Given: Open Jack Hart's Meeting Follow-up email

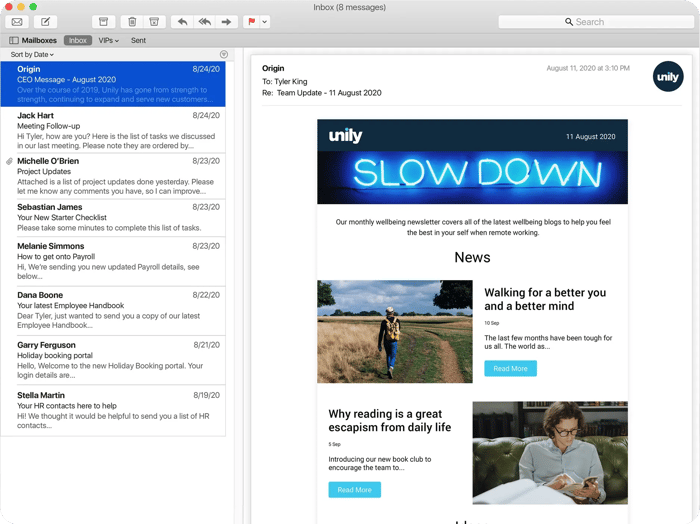Looking at the screenshot, I should [113, 130].
